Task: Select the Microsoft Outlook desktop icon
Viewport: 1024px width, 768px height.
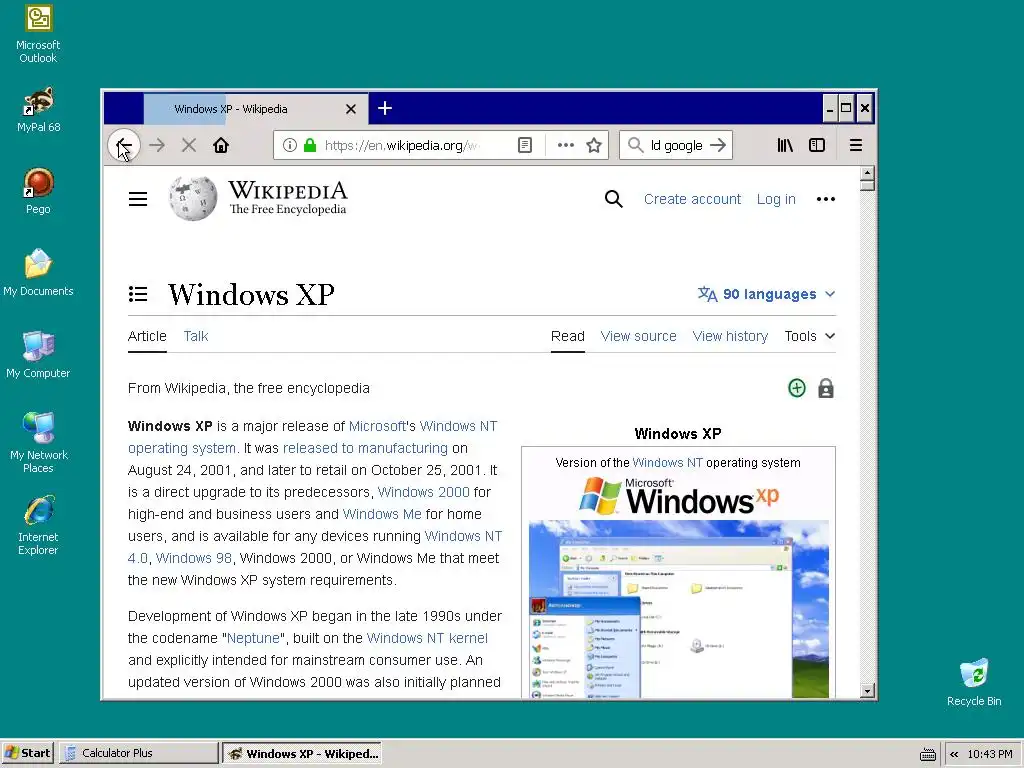Action: pyautogui.click(x=38, y=35)
